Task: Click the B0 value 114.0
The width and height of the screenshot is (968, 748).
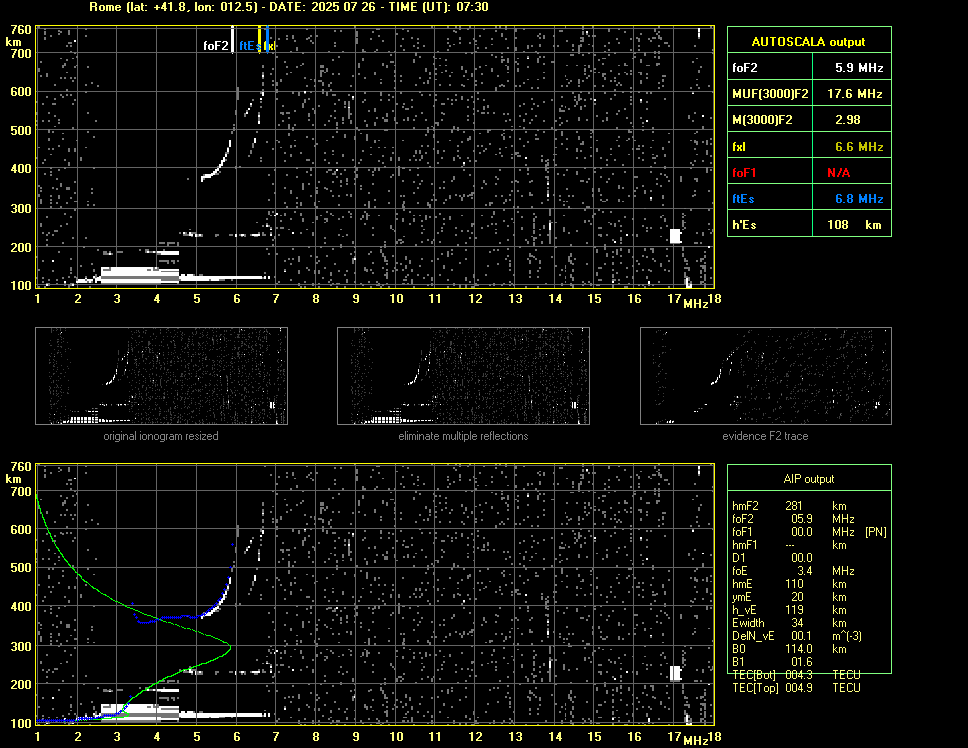Action: pos(799,649)
